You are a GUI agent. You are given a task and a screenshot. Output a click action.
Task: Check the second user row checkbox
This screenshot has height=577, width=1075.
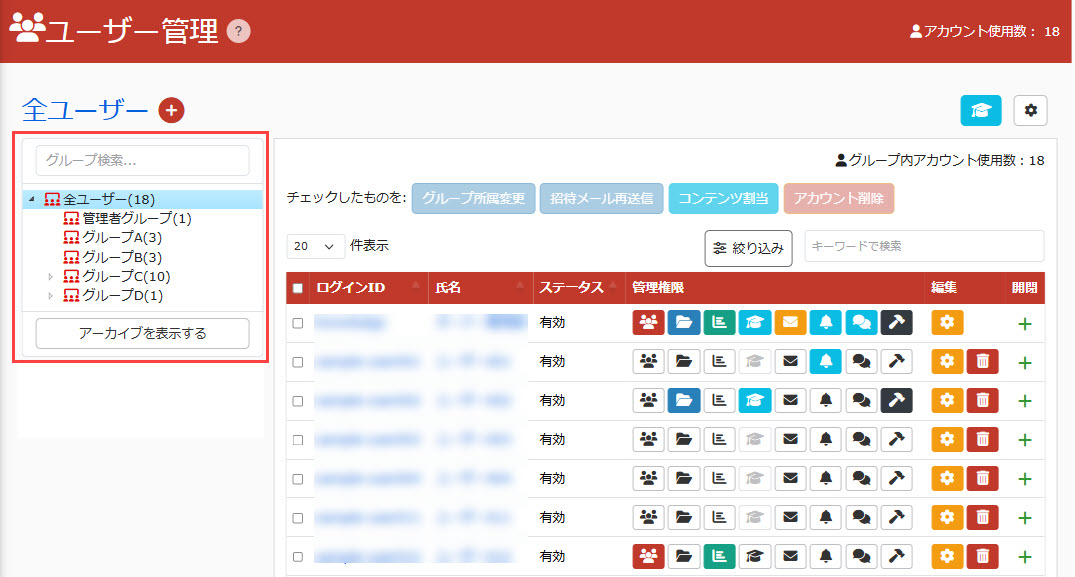click(297, 362)
